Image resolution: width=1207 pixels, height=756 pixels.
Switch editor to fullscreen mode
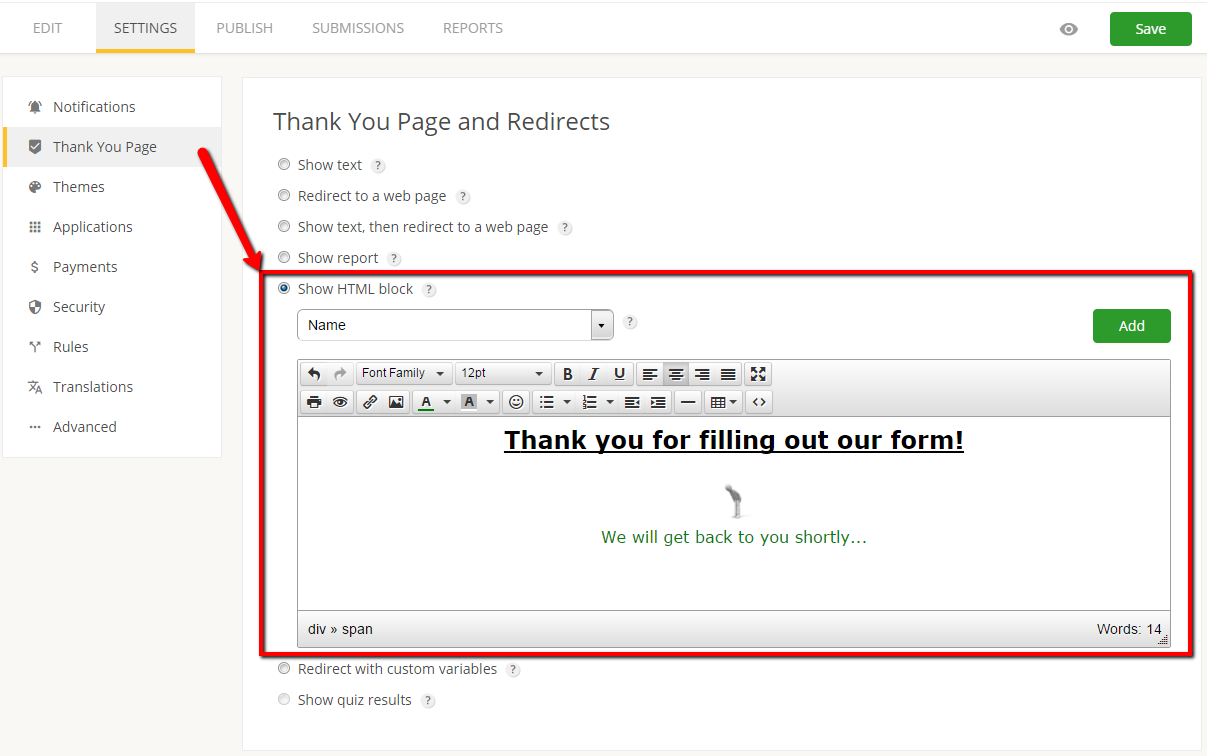758,374
